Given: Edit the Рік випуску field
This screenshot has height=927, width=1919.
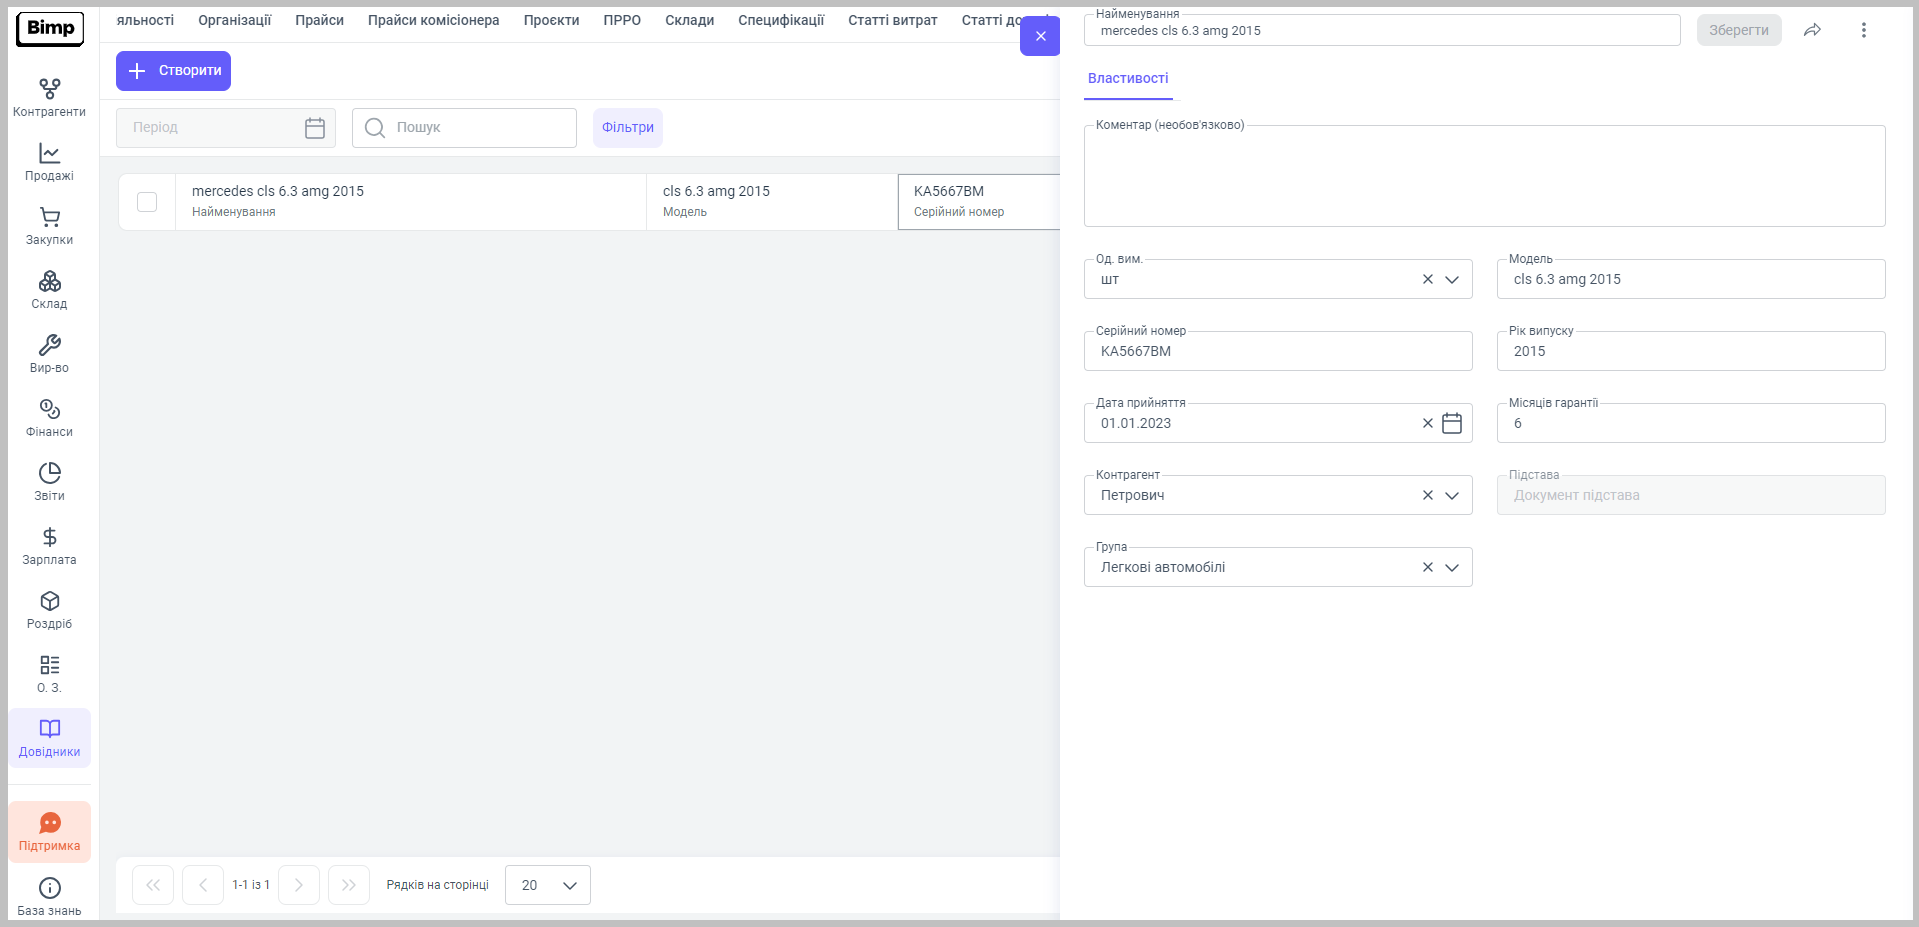Looking at the screenshot, I should click(x=1691, y=351).
